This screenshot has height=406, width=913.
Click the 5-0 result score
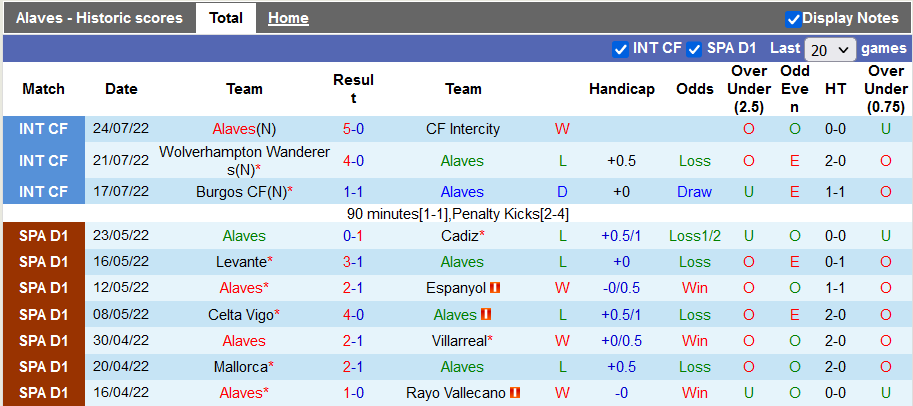coord(353,129)
